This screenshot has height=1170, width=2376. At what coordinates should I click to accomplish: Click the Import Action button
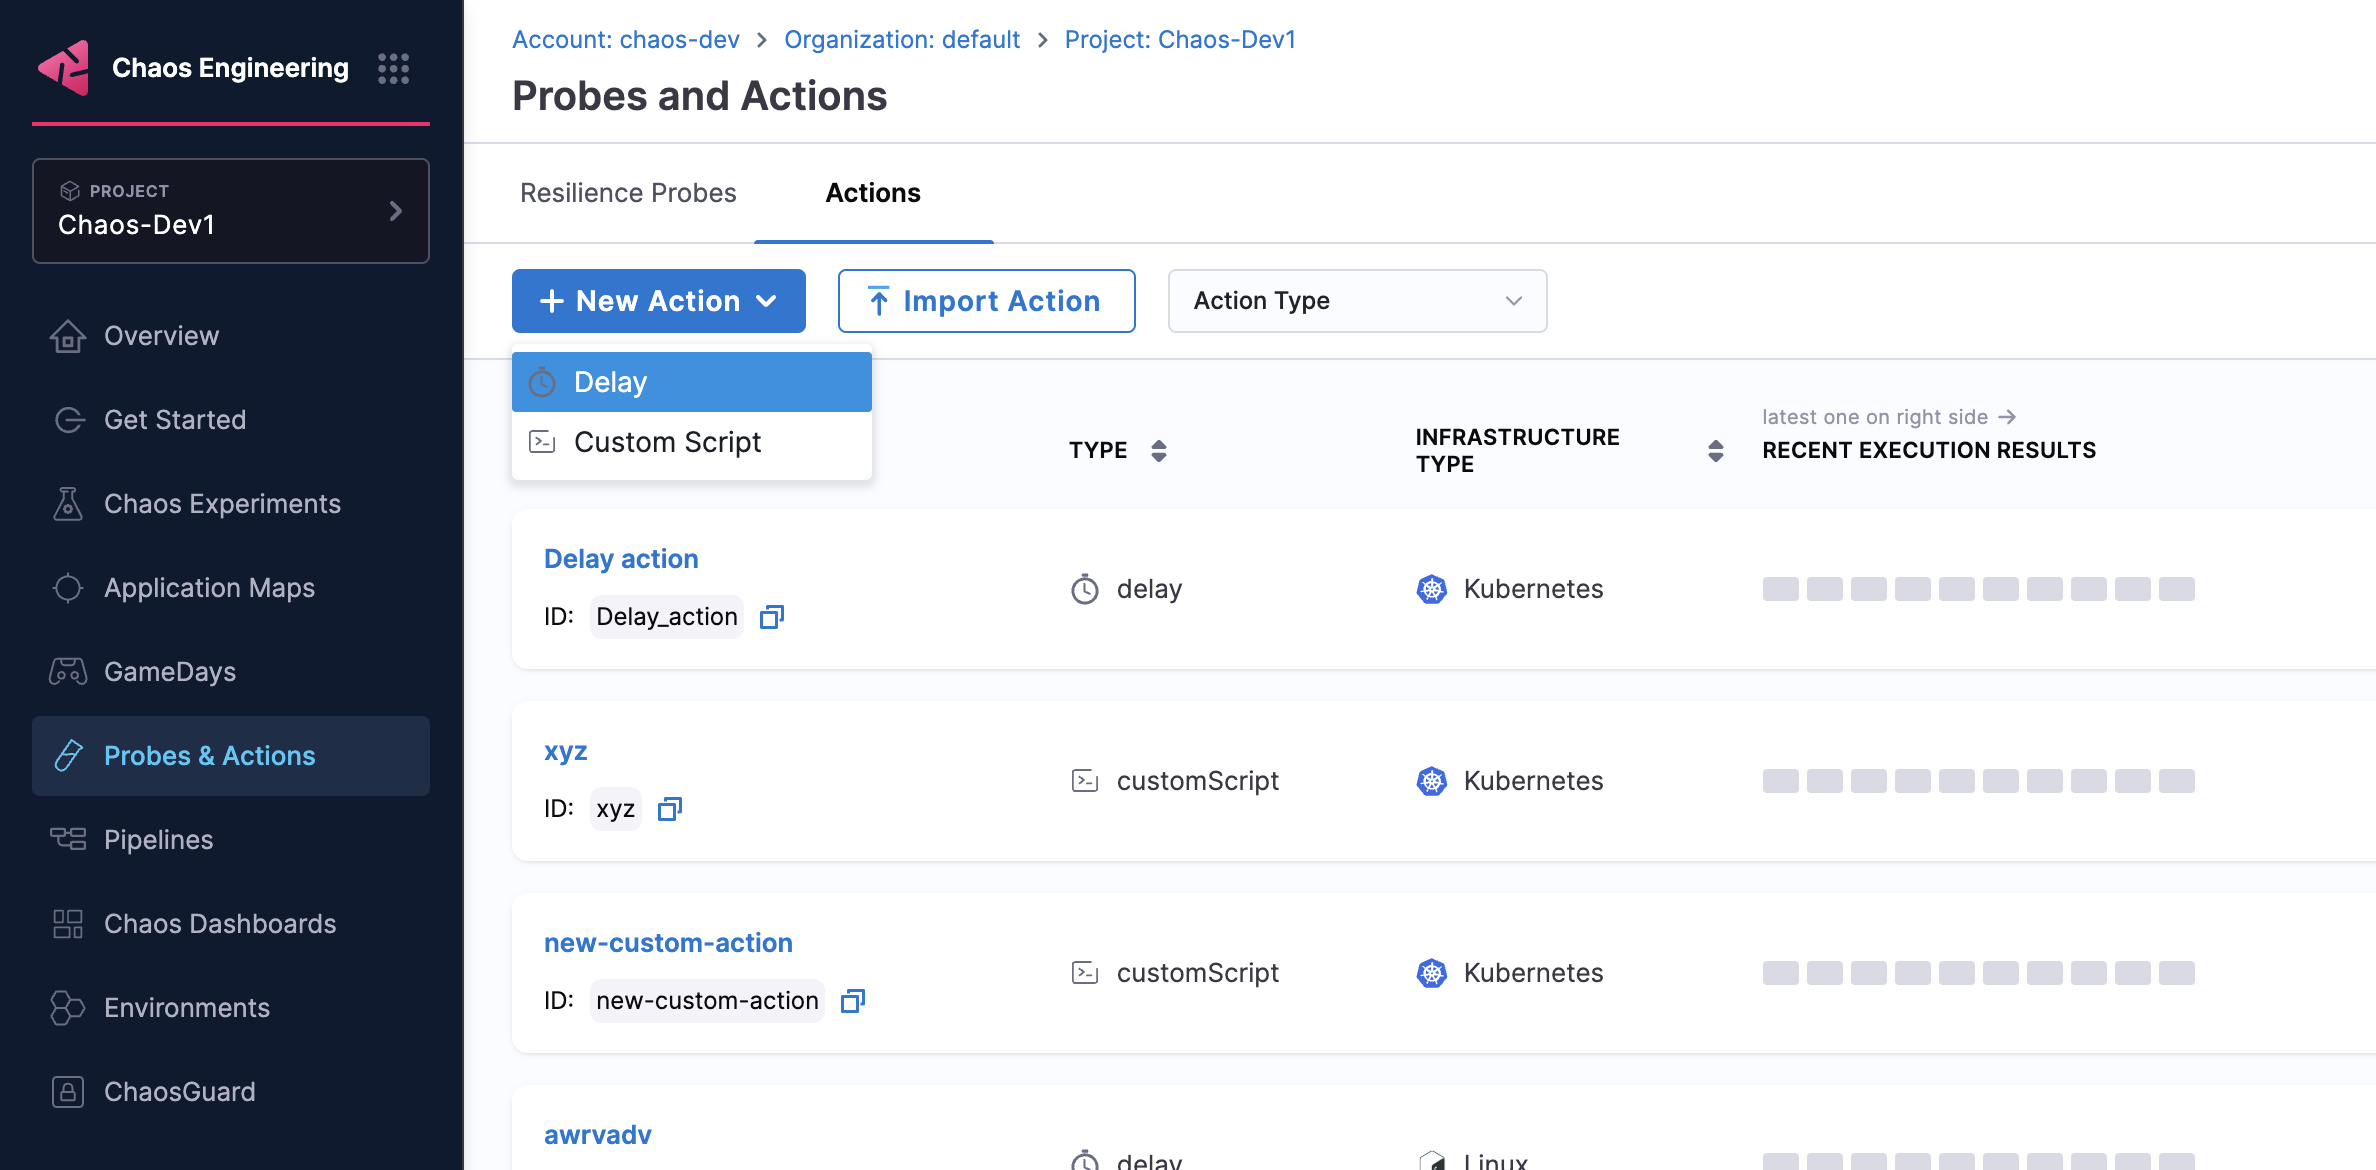tap(985, 300)
